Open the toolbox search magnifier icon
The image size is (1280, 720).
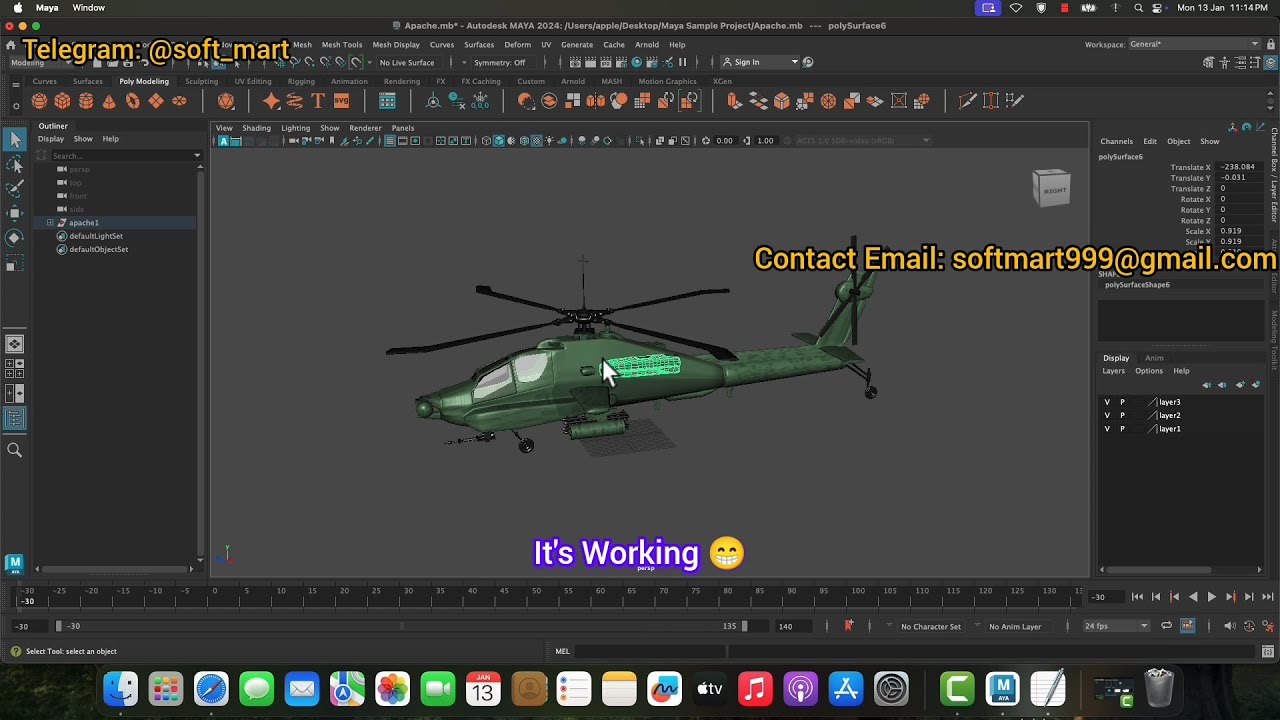pyautogui.click(x=14, y=450)
